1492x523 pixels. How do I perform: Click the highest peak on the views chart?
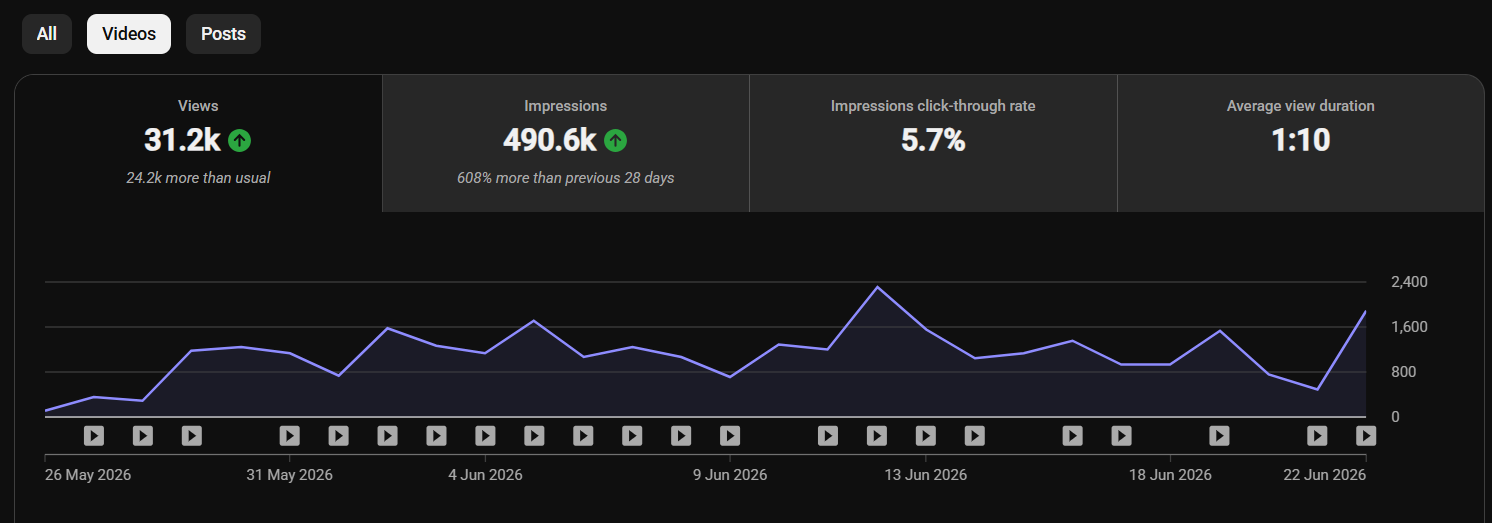tap(877, 287)
